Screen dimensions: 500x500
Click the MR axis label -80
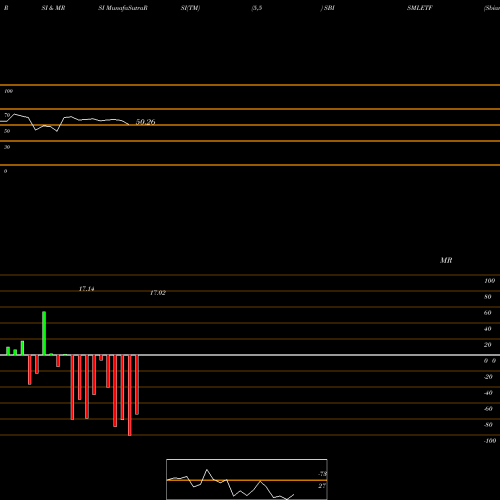click(x=488, y=425)
